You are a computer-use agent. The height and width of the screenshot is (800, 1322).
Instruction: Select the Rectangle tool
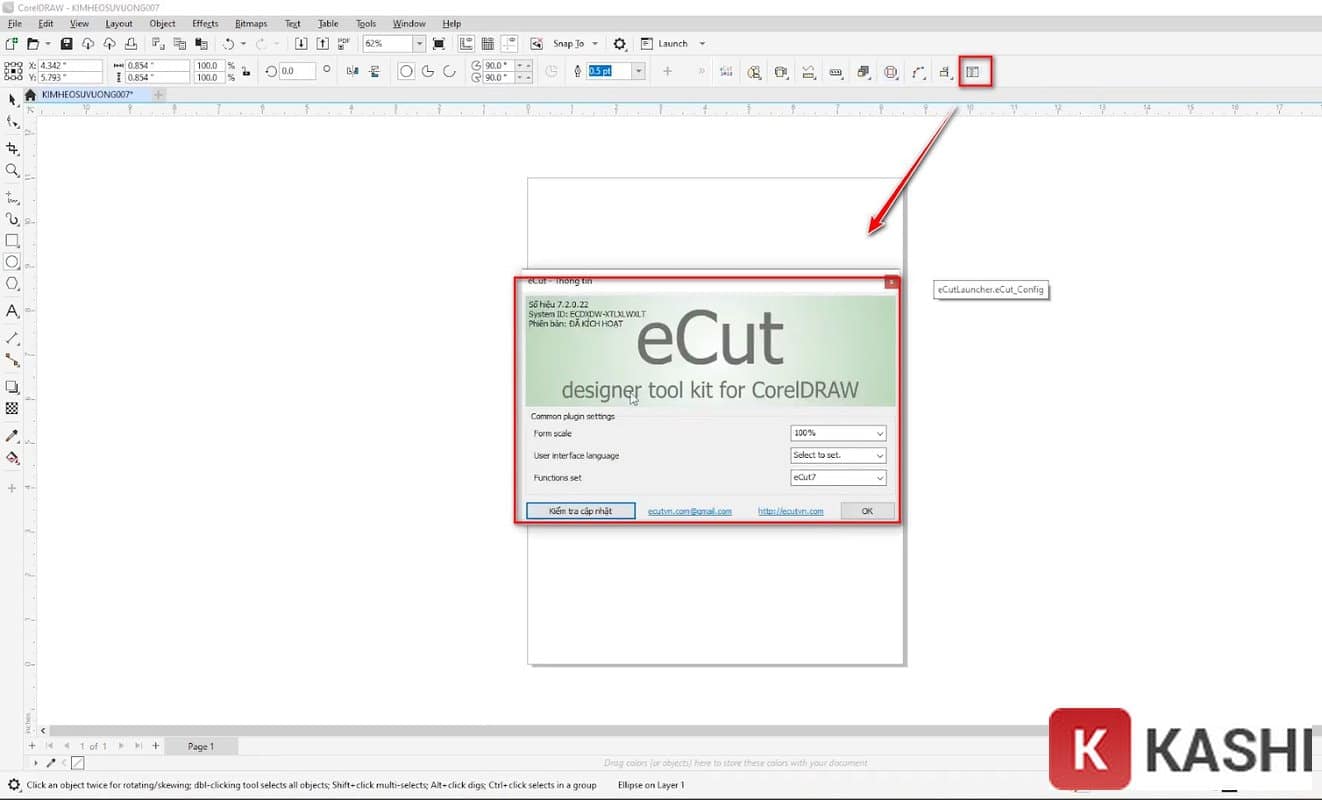point(12,241)
